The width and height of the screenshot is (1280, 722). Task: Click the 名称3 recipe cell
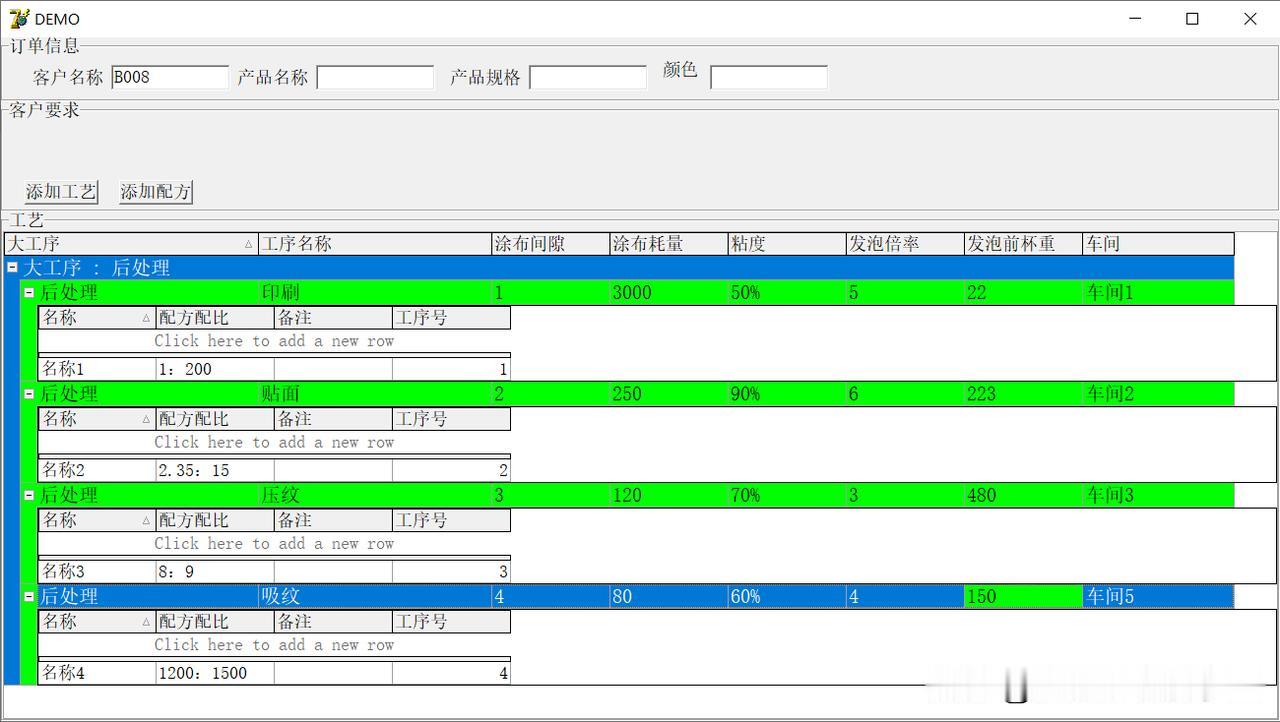tap(97, 572)
